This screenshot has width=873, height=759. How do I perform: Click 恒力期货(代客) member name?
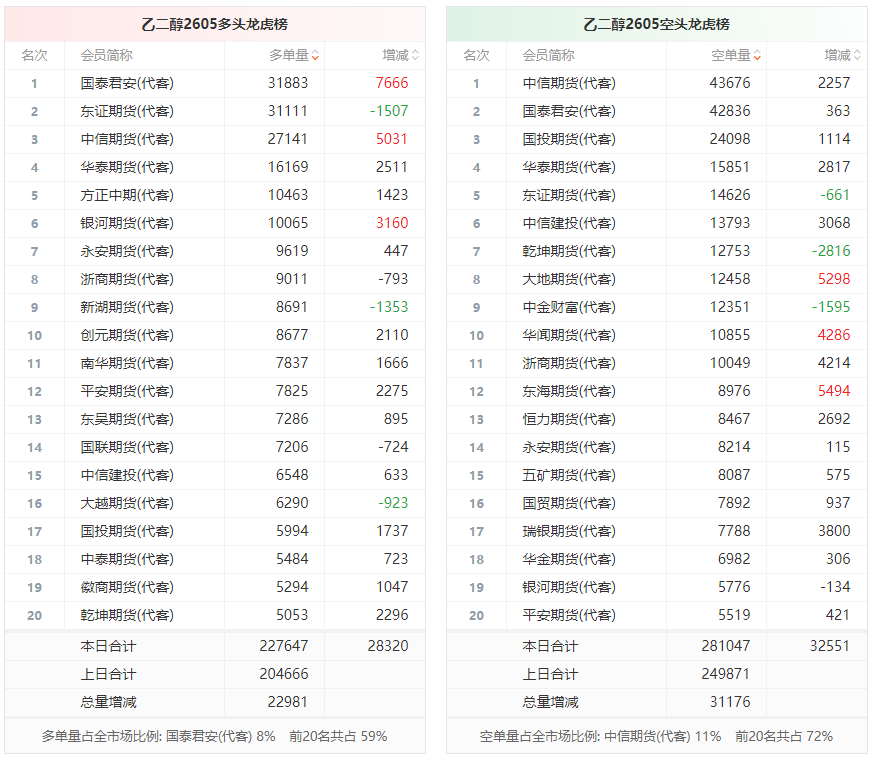click(569, 419)
